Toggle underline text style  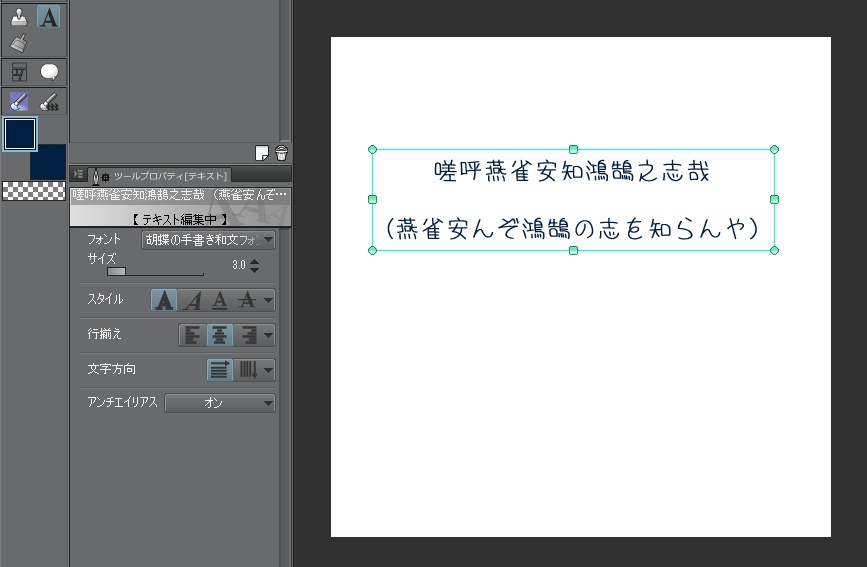click(x=219, y=300)
